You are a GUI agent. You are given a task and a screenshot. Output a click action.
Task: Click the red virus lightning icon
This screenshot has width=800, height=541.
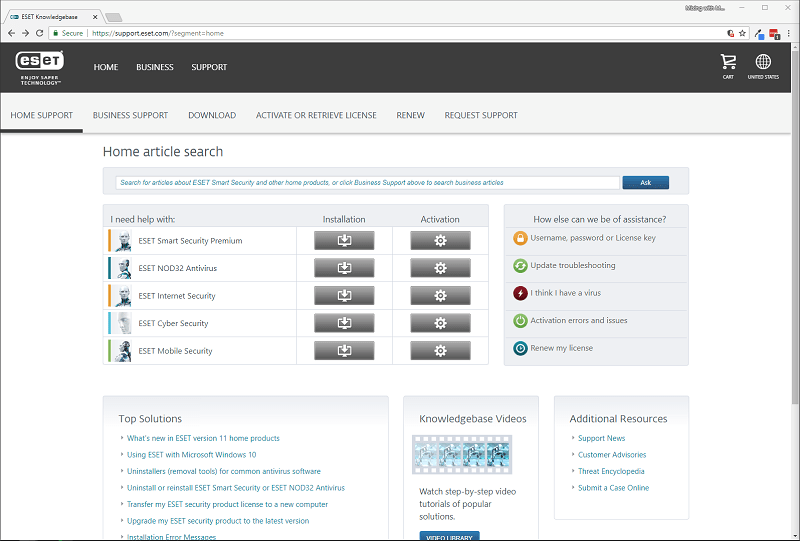coord(520,293)
